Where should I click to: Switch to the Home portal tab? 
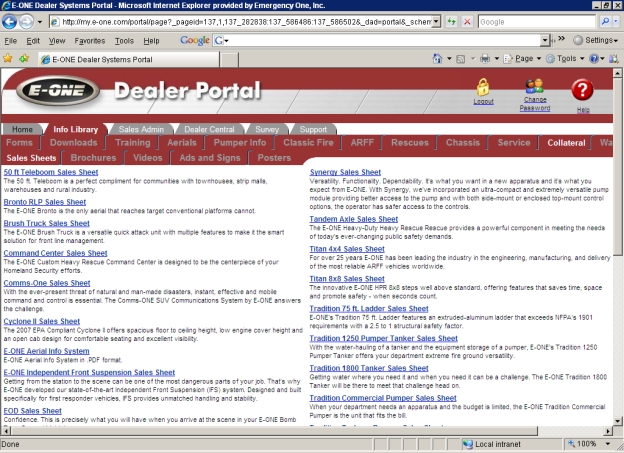22,129
